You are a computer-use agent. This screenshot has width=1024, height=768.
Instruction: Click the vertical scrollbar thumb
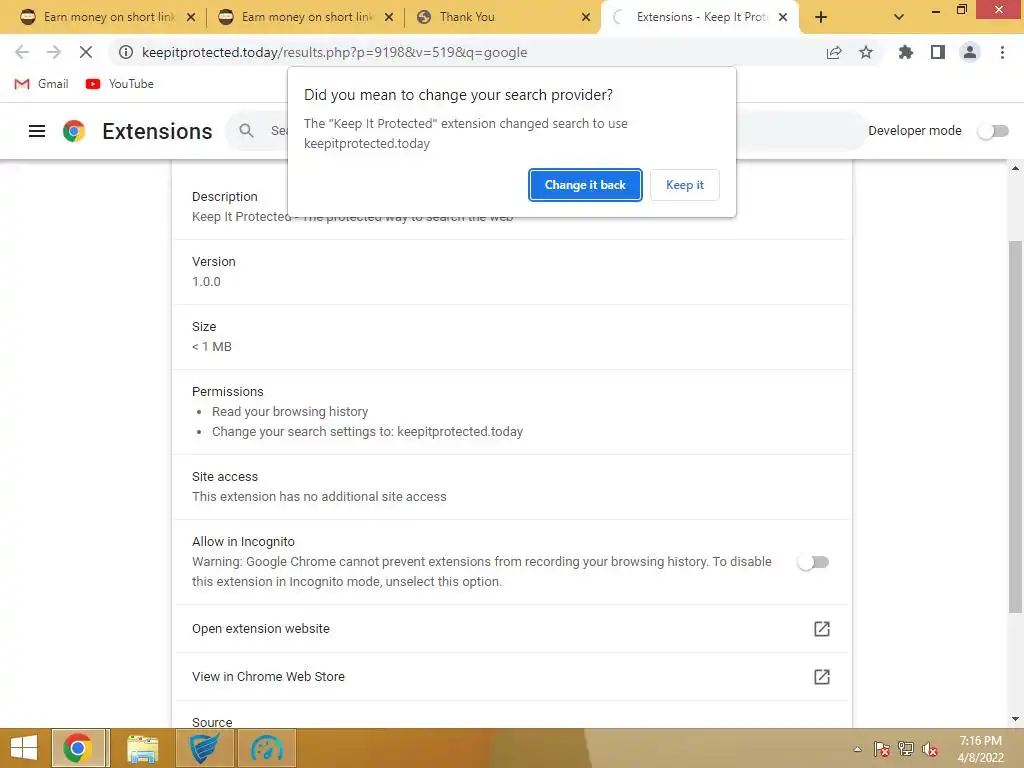pyautogui.click(x=1015, y=427)
